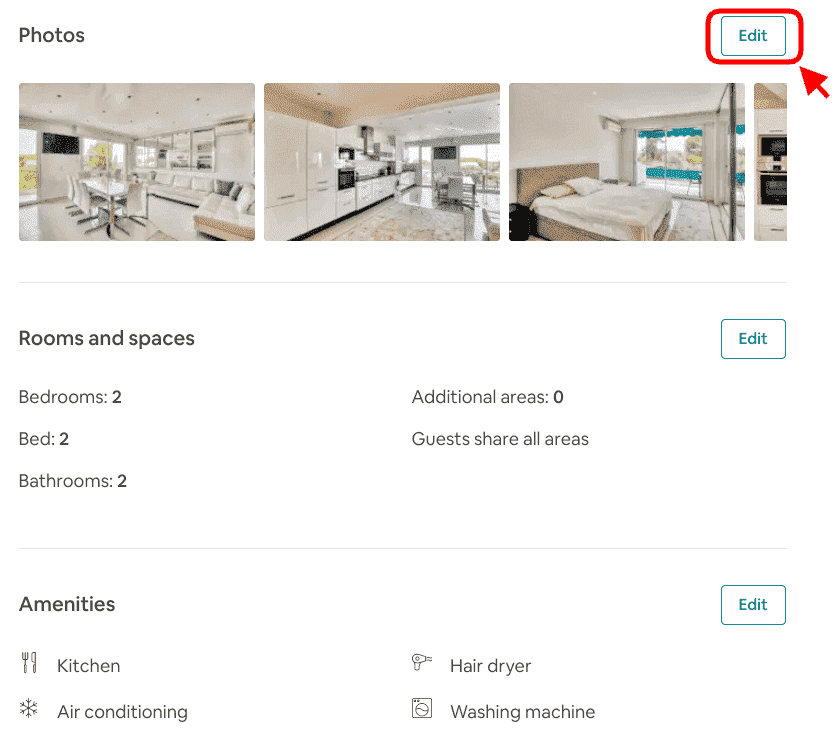Open the bedroom photo thumbnail
The height and width of the screenshot is (741, 838).
(x=626, y=161)
